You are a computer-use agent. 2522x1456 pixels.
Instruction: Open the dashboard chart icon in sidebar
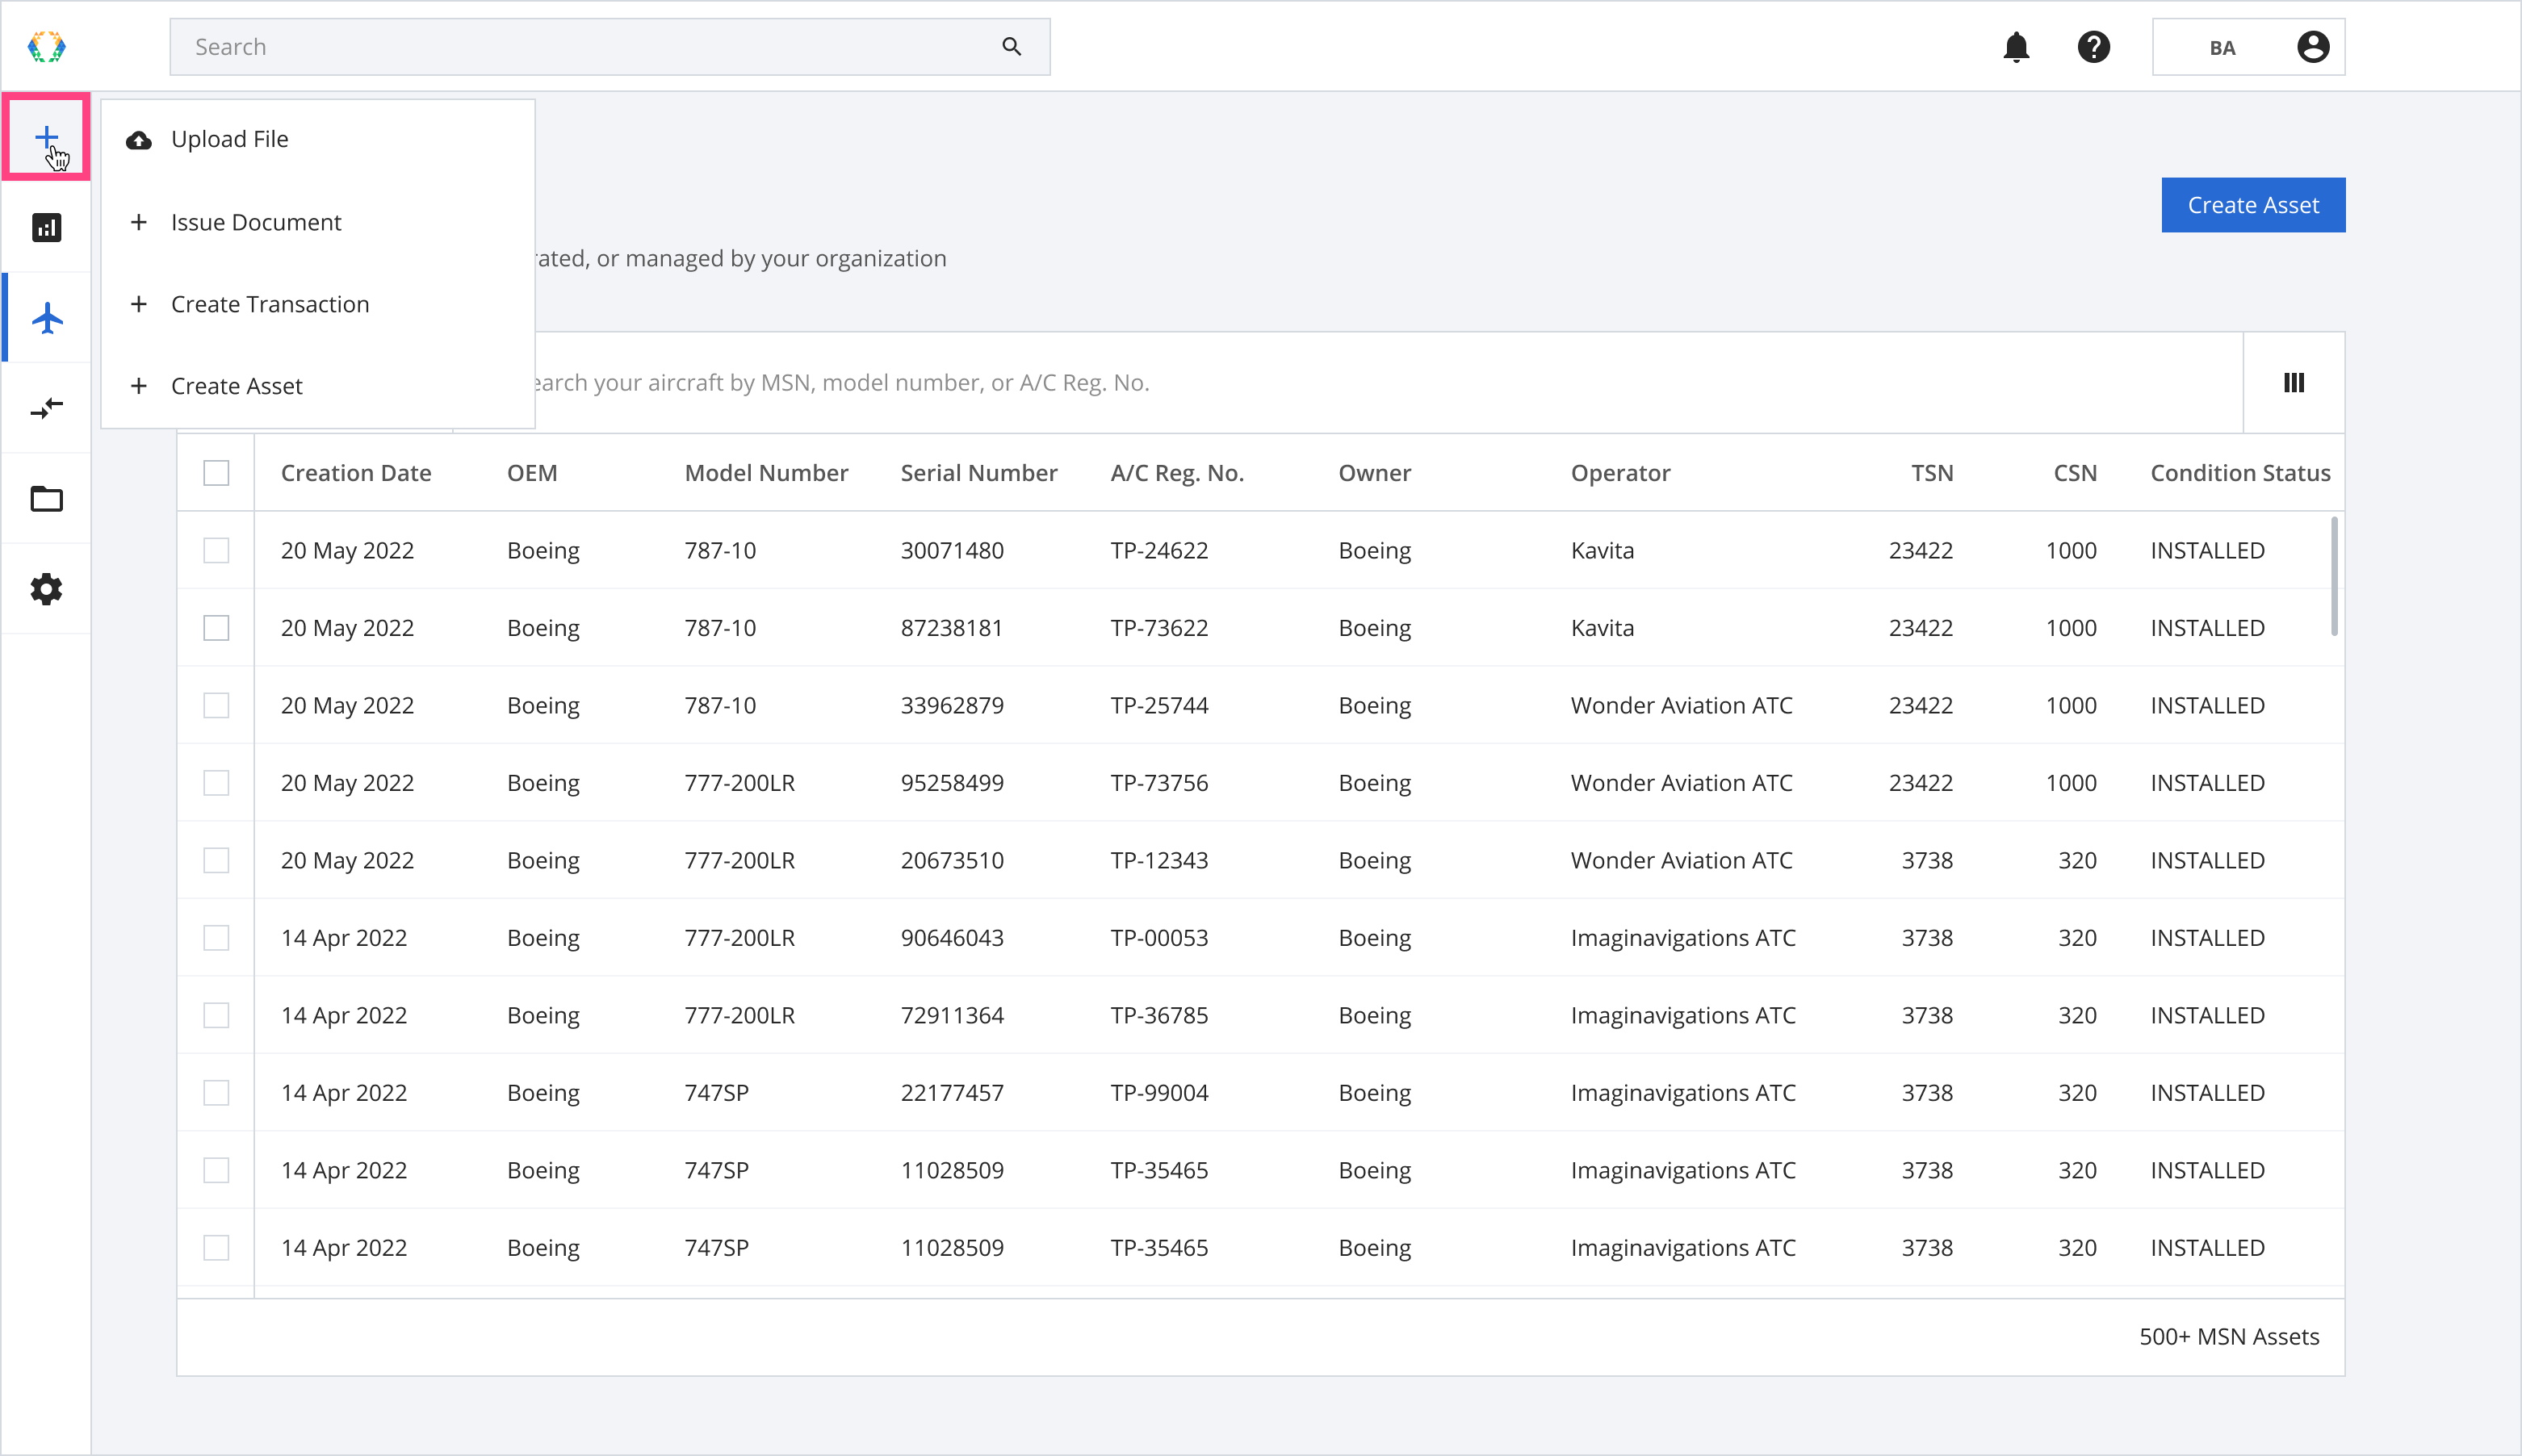46,227
